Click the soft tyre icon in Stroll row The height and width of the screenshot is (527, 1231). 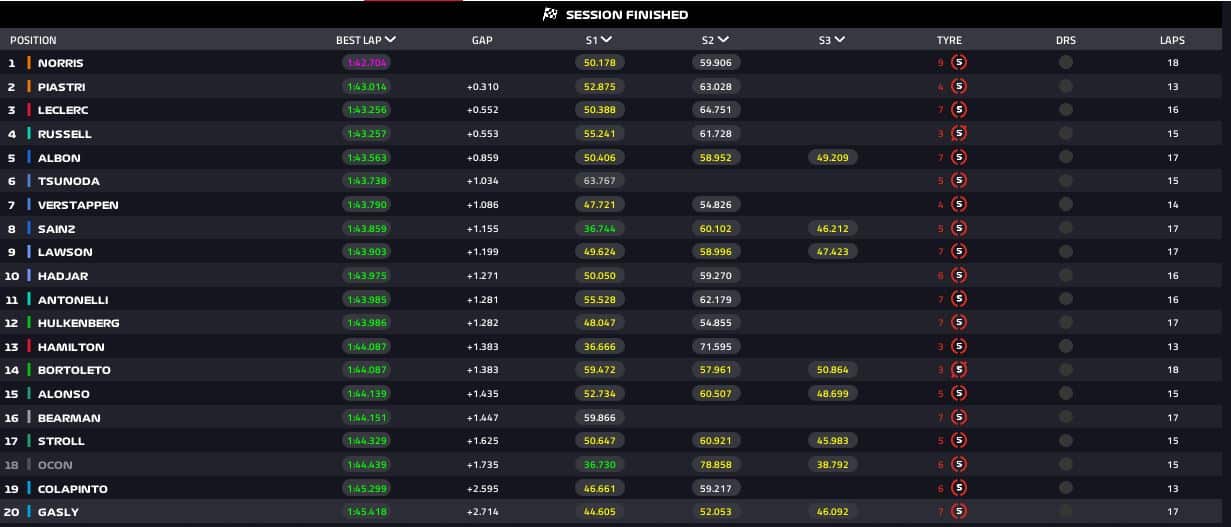(959, 441)
